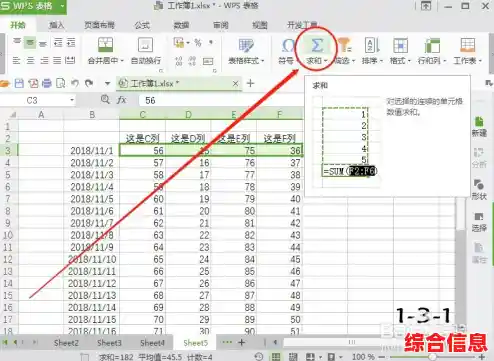The width and height of the screenshot is (494, 361).
Task: Add a new sheet with plus button
Action: point(242,342)
